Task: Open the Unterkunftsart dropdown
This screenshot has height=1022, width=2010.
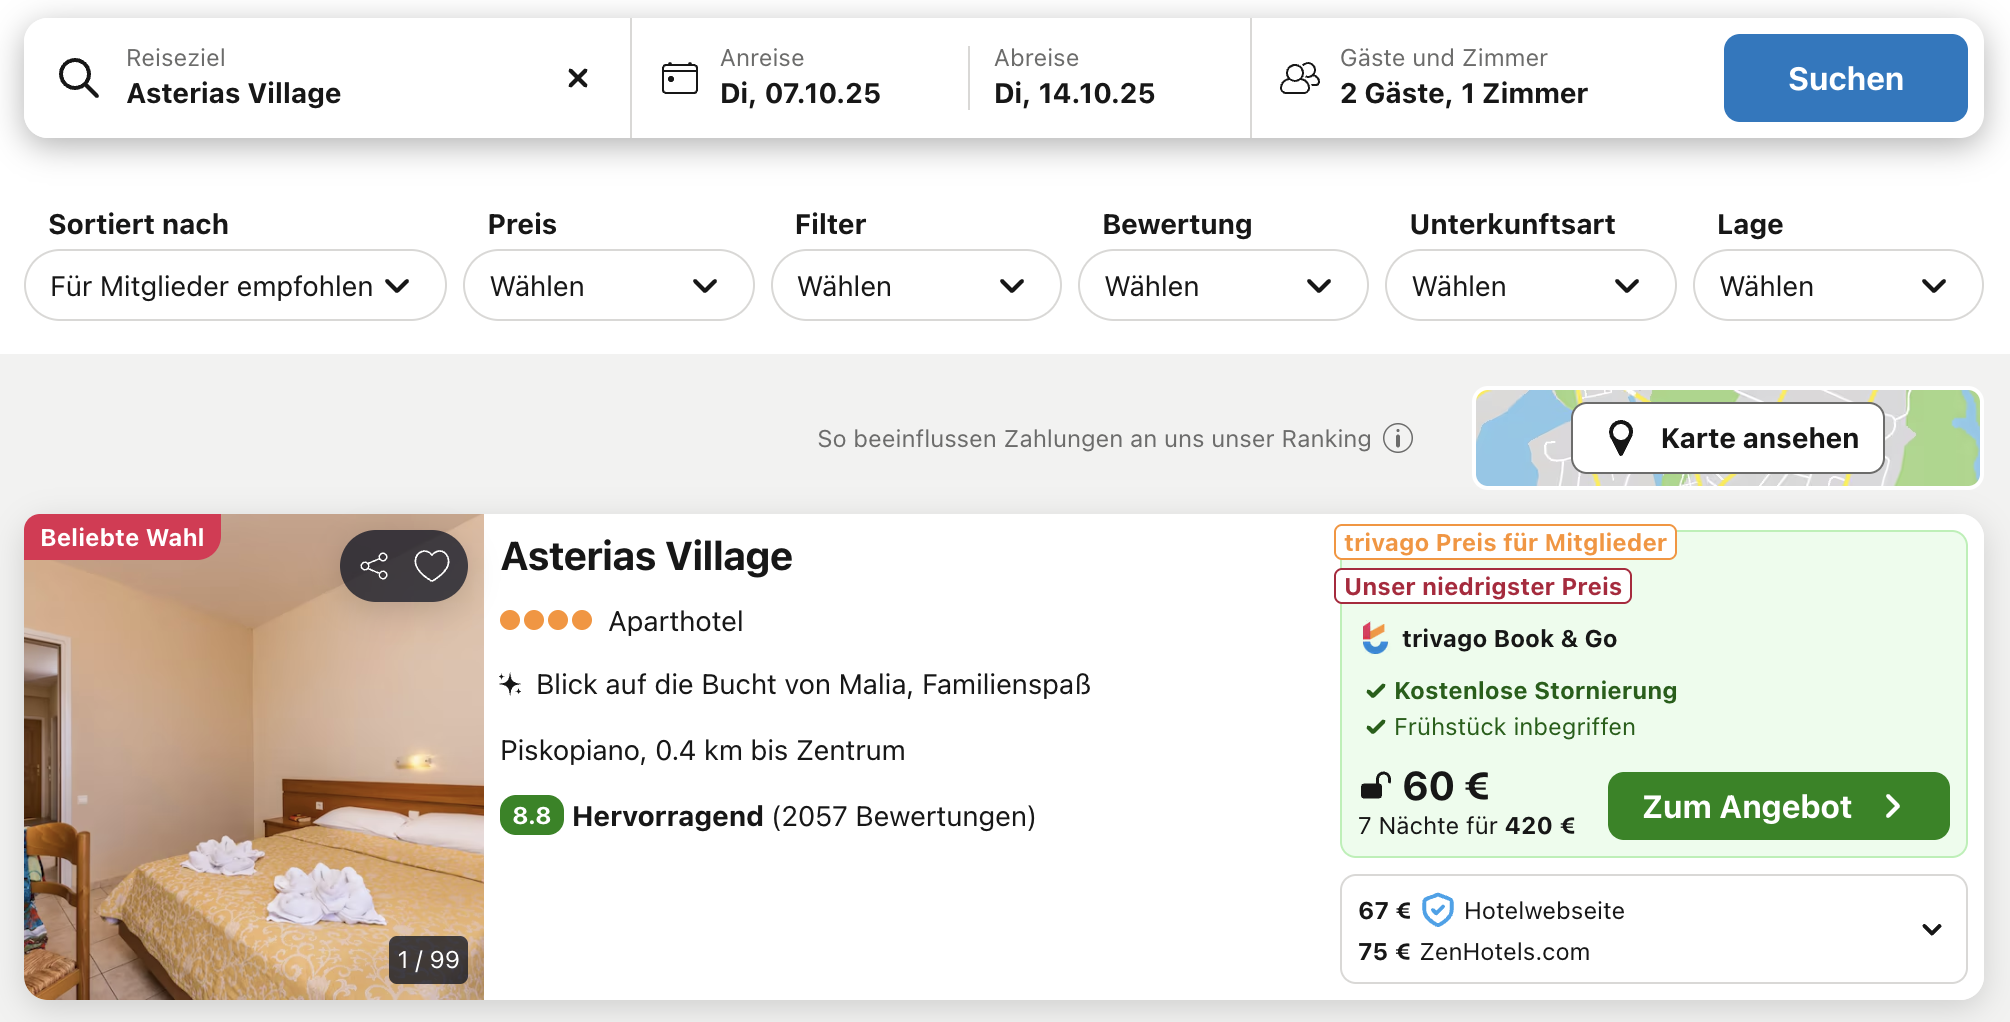Action: (x=1530, y=286)
